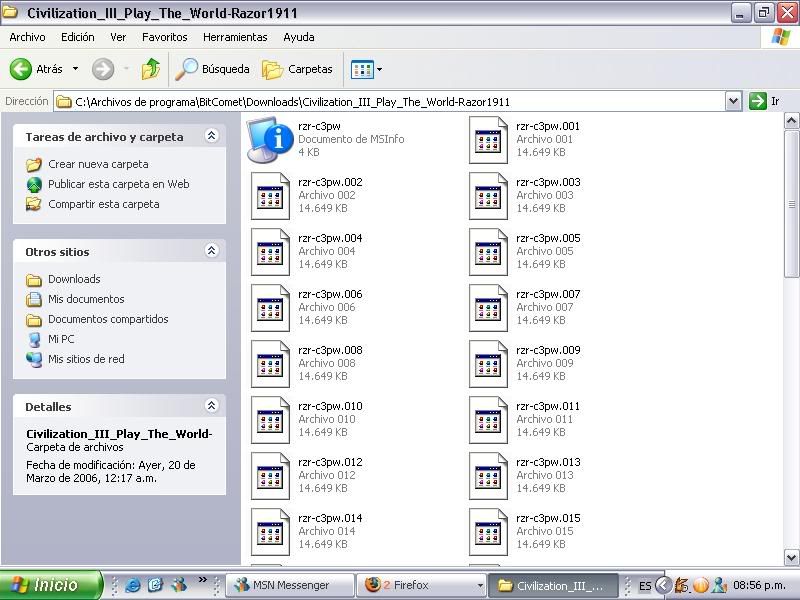Go back with the Atrás button
The width and height of the screenshot is (800, 600).
point(36,69)
